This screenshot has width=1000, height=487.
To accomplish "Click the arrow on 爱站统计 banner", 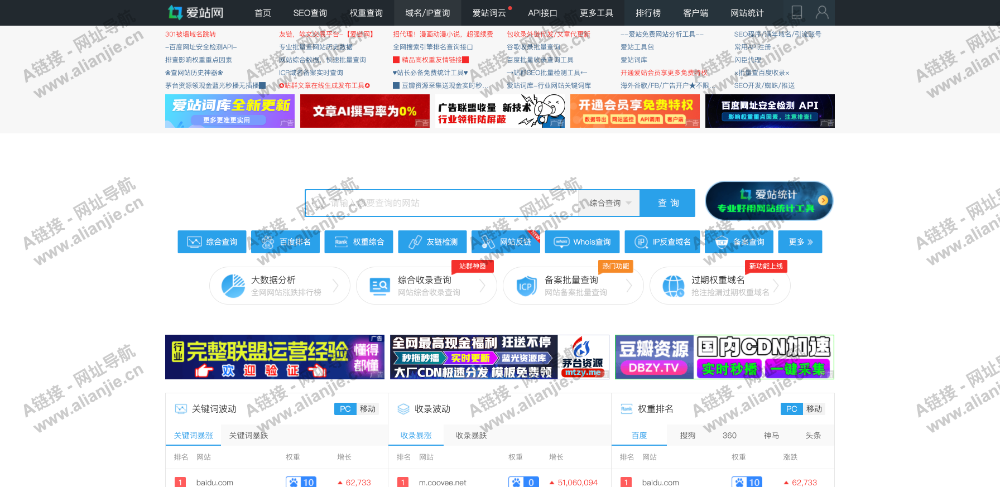I will pyautogui.click(x=823, y=200).
